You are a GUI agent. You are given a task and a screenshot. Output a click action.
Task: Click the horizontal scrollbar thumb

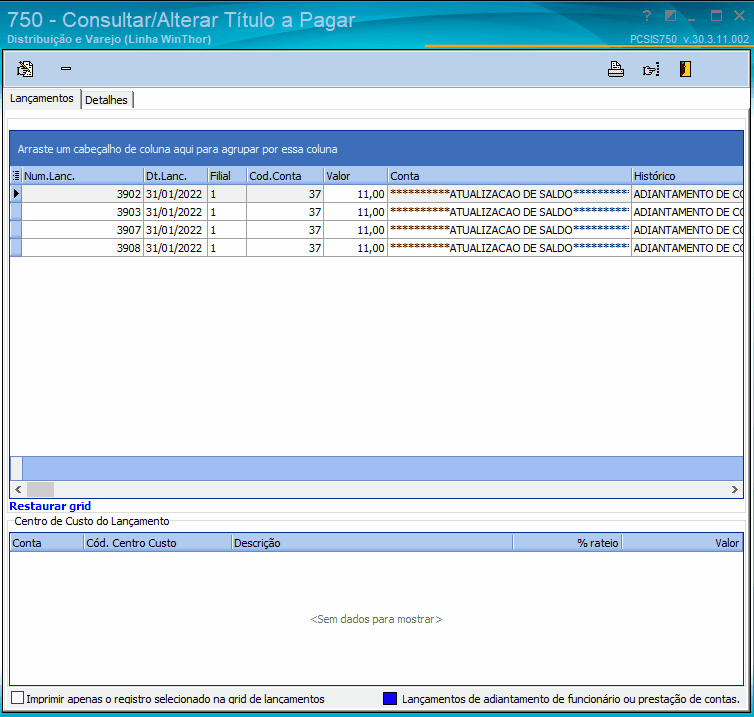(x=40, y=490)
